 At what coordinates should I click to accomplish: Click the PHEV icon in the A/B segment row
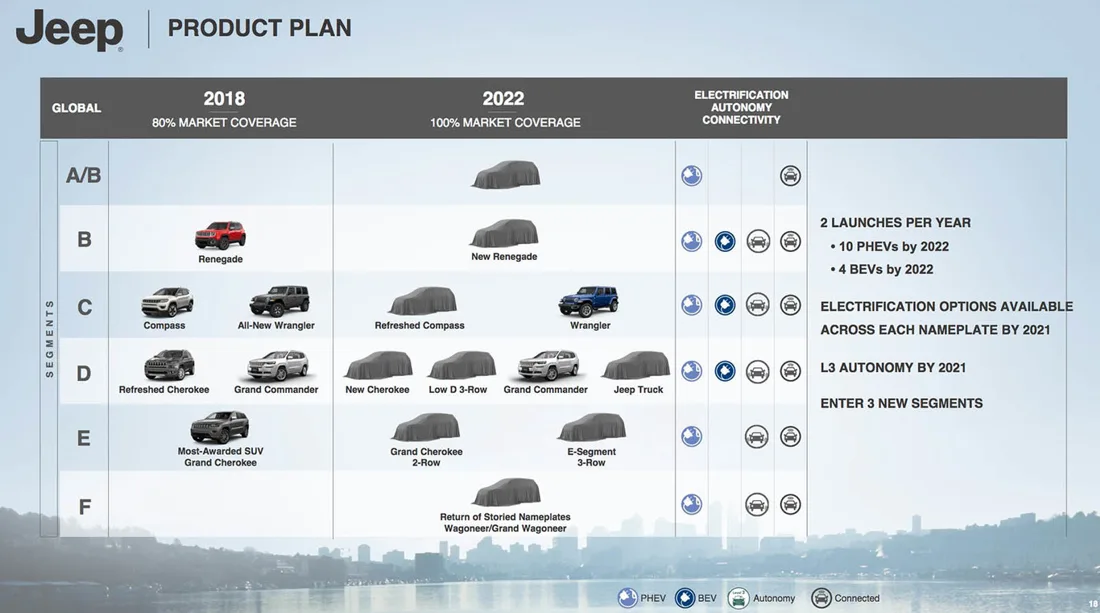click(x=691, y=175)
